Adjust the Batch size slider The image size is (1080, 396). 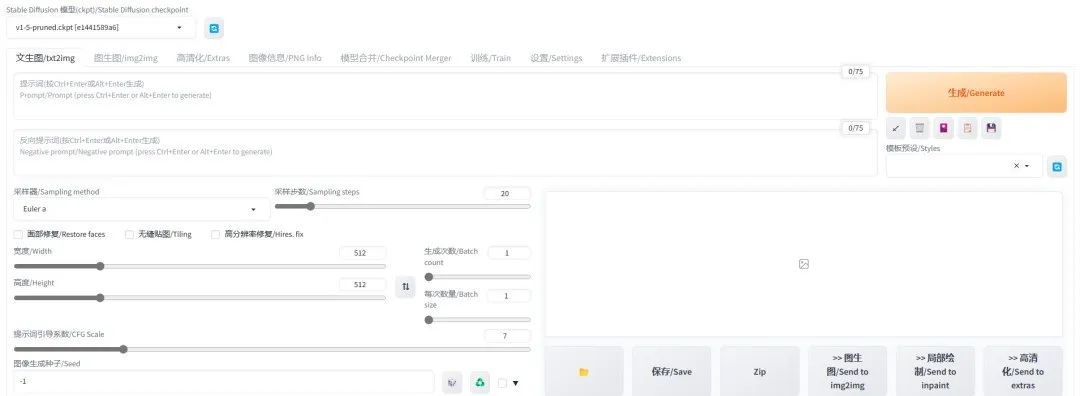click(x=477, y=320)
